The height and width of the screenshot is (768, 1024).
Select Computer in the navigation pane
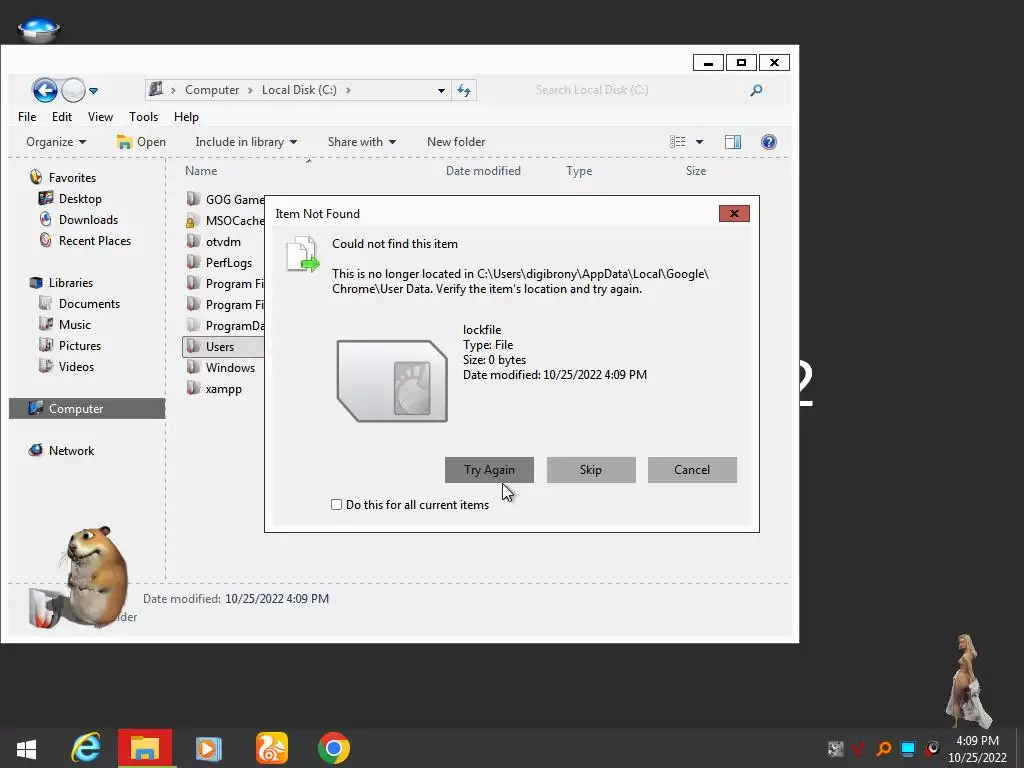tap(87, 409)
